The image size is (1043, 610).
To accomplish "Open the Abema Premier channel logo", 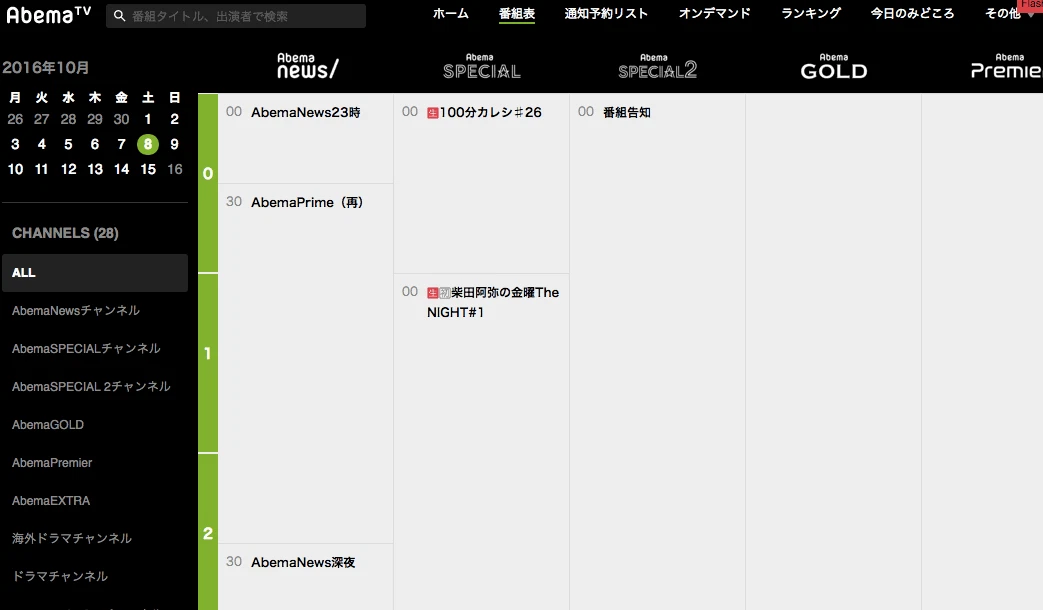I will (x=1006, y=67).
